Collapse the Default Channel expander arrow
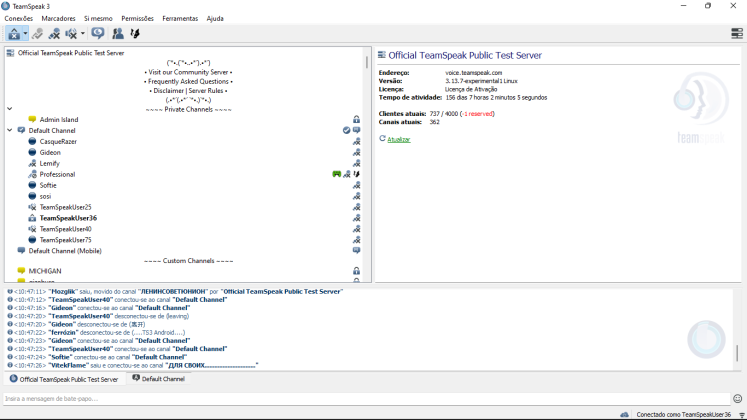 click(10, 130)
